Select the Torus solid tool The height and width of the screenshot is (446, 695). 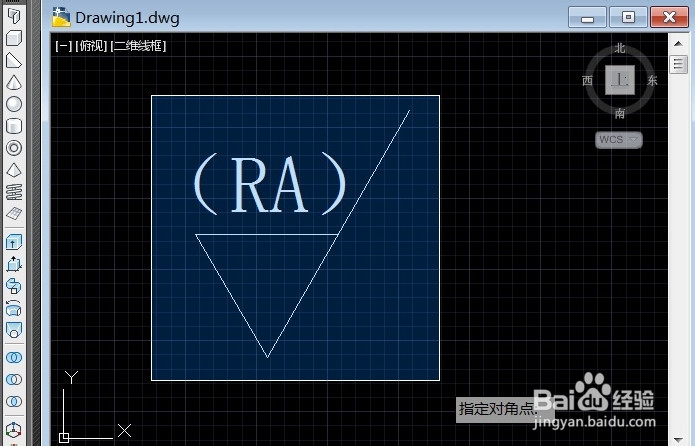click(14, 148)
